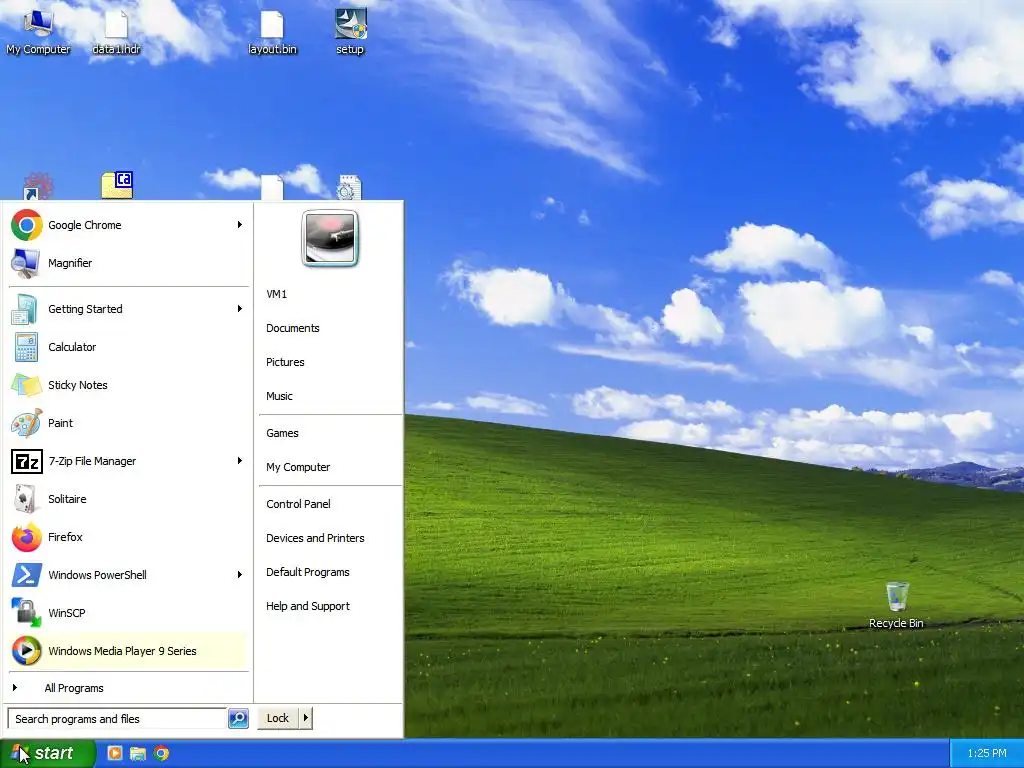
Task: Select the gear document desktop icon
Action: (x=349, y=187)
